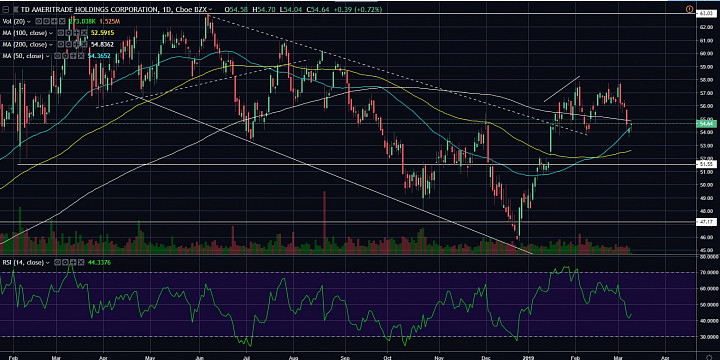Toggle MA (50, close) visibility eye

tap(57, 56)
